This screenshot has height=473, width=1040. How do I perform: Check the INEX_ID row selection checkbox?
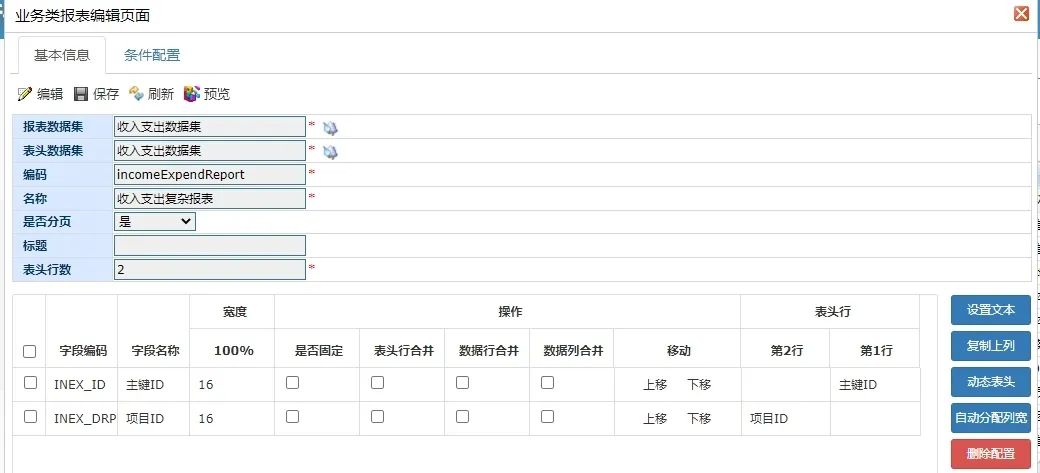click(x=30, y=383)
